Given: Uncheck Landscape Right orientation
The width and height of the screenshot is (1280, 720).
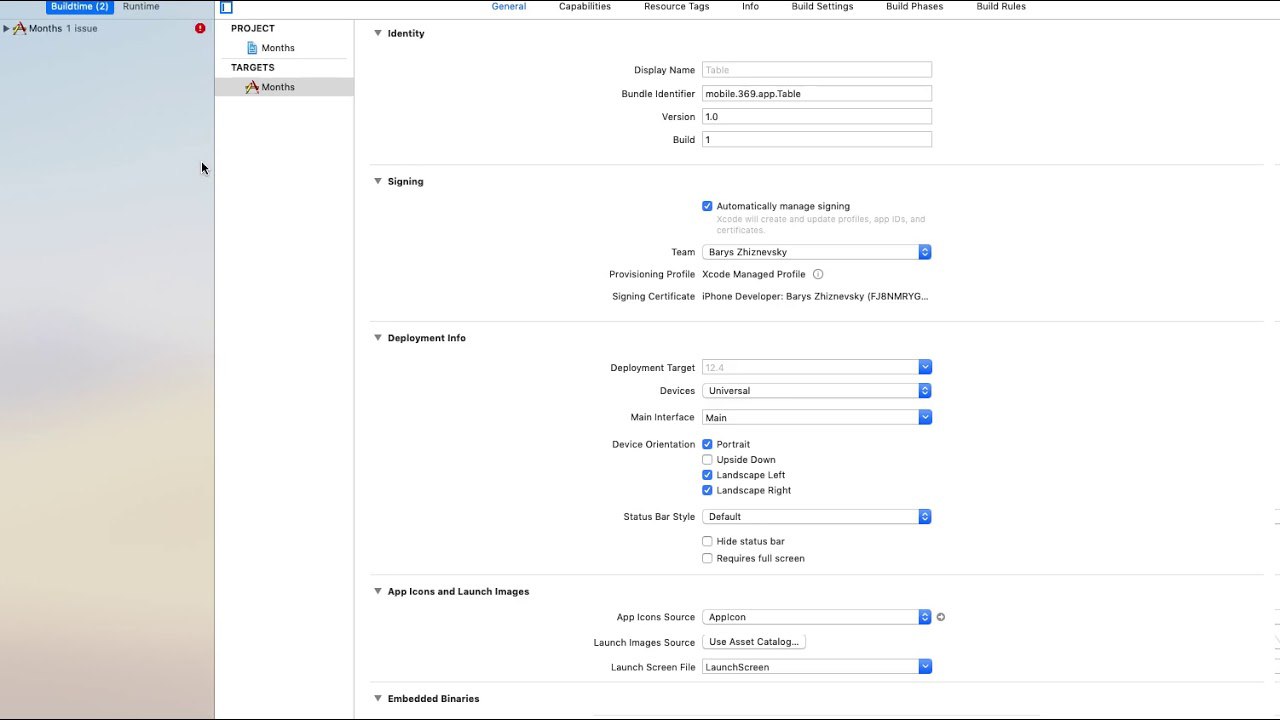Looking at the screenshot, I should 707,490.
